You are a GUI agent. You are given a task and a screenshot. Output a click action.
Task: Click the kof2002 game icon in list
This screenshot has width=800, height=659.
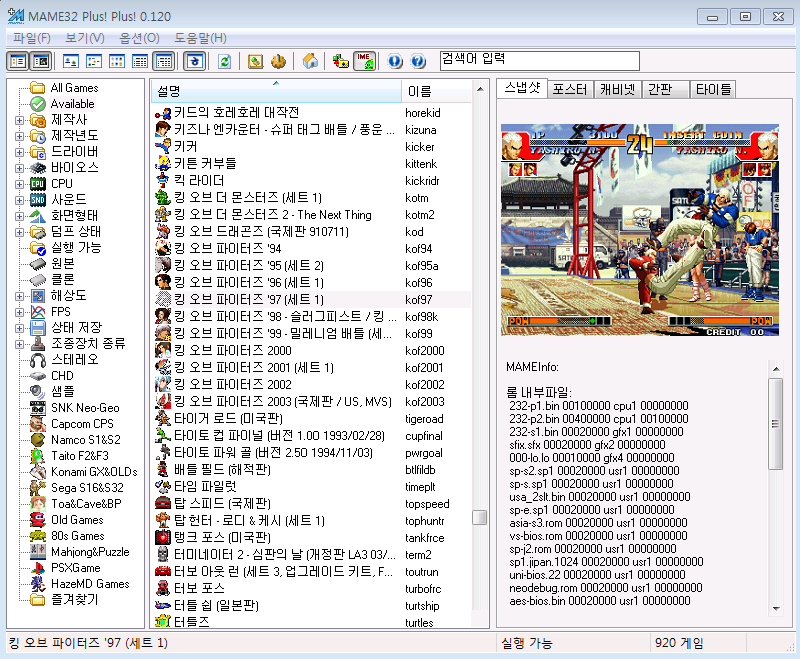pos(163,385)
